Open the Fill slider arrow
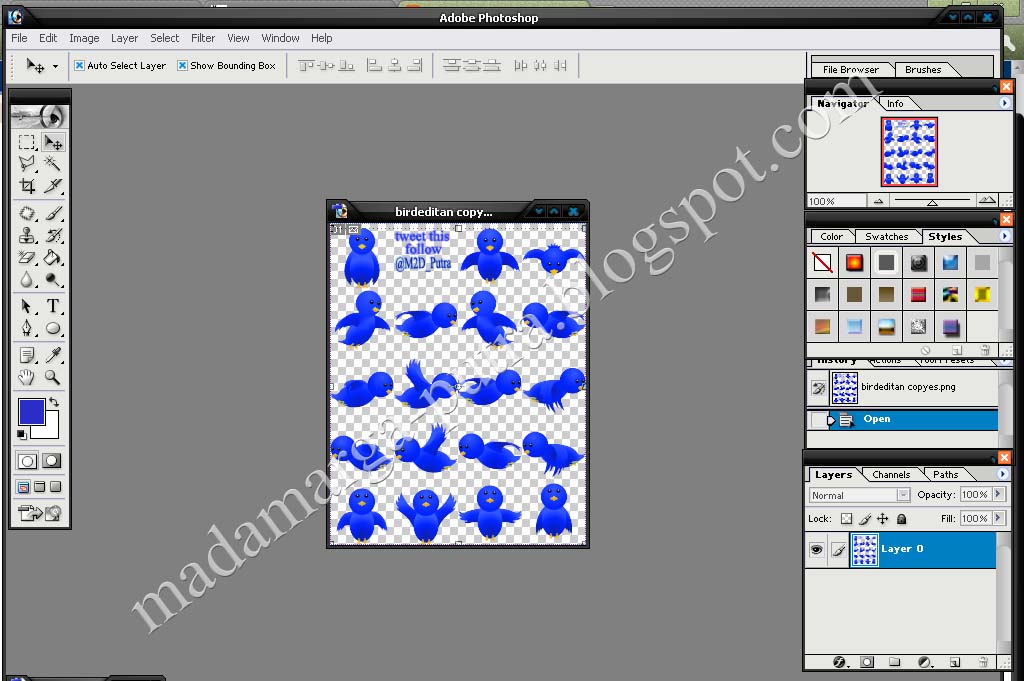 (998, 518)
